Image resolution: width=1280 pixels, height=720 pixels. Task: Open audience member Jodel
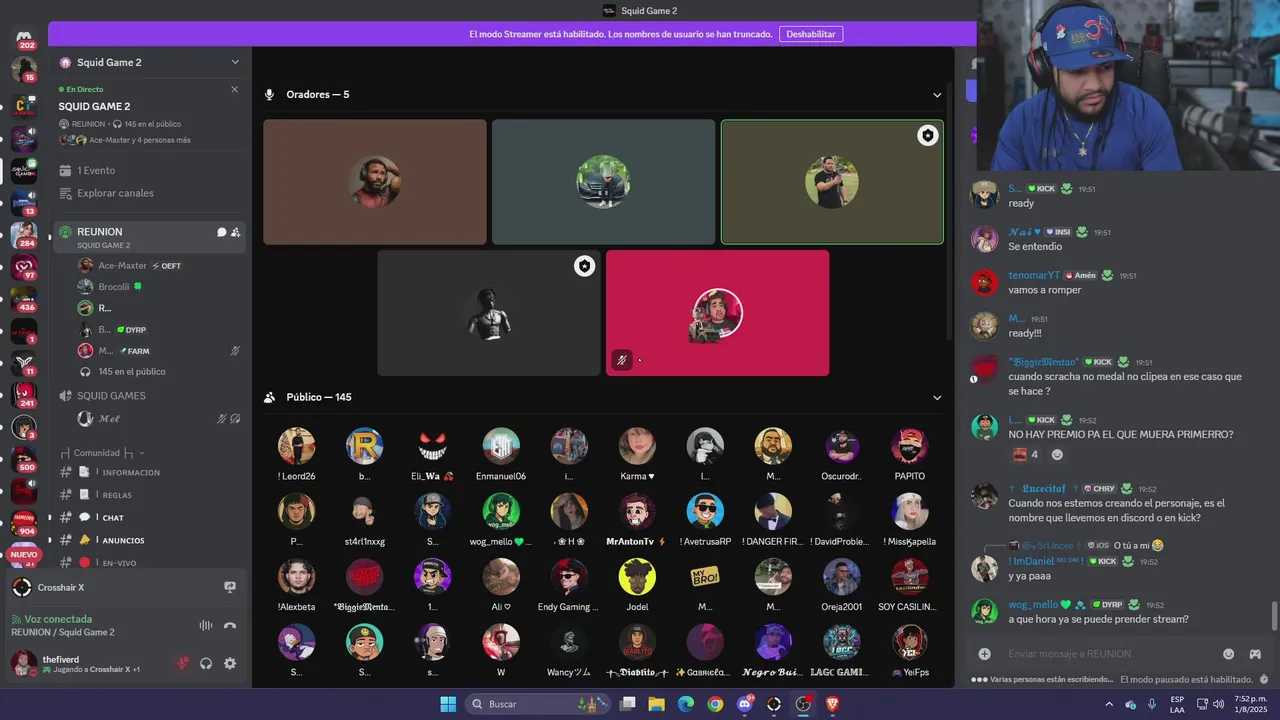(637, 585)
